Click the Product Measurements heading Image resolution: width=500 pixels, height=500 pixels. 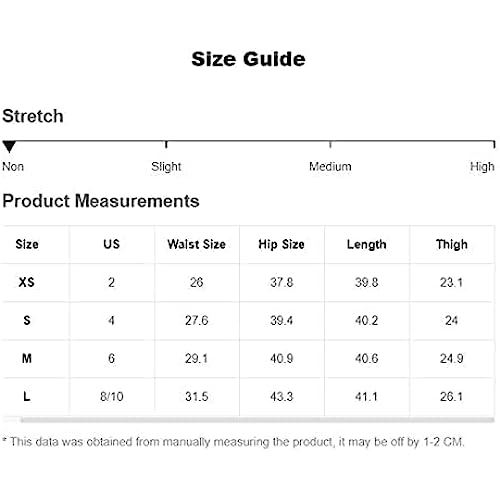(x=101, y=201)
